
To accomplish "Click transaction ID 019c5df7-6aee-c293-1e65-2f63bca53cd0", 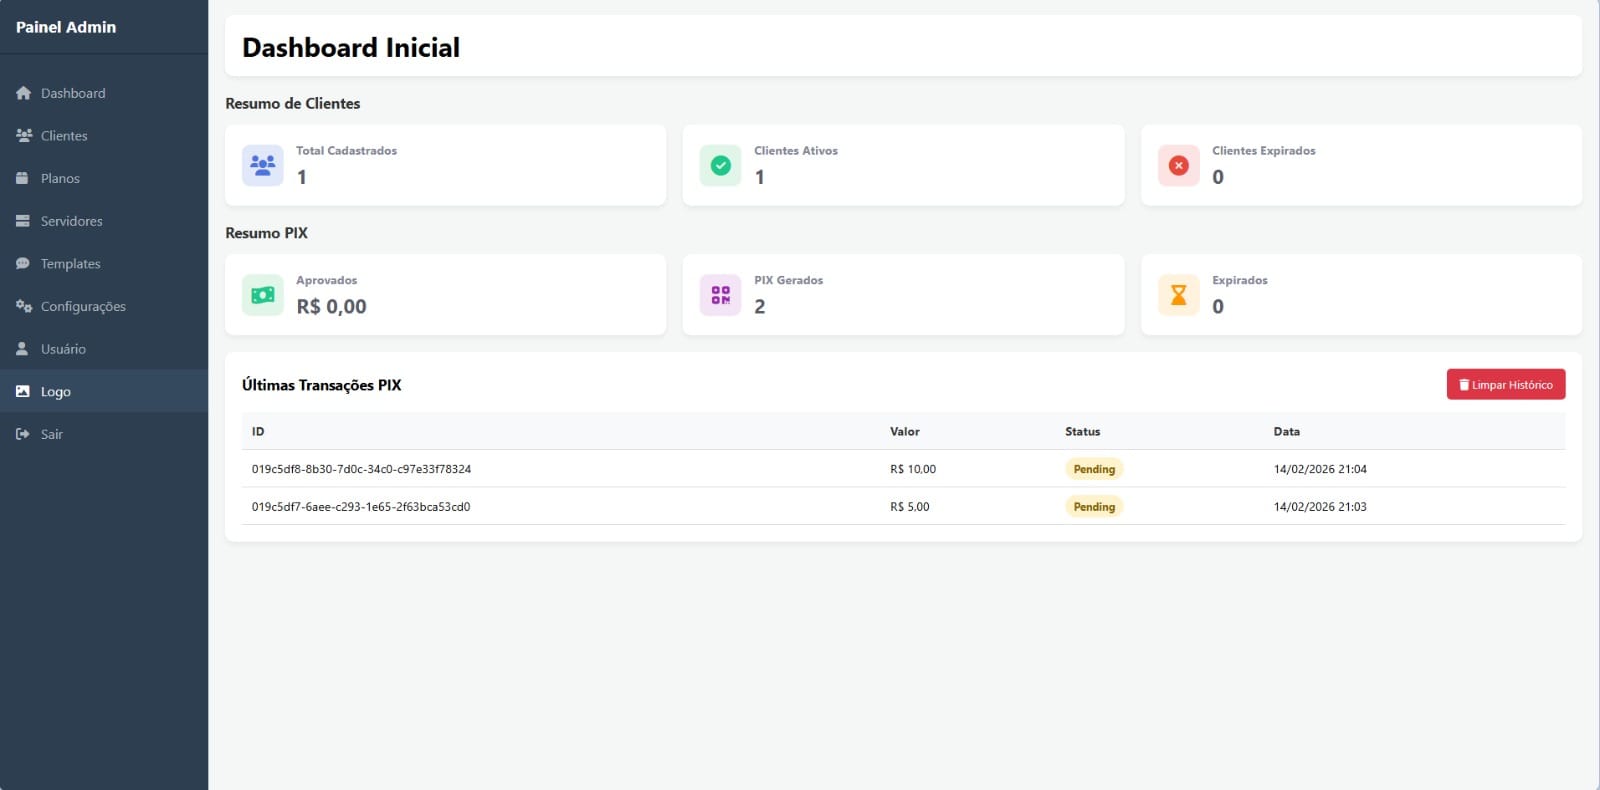I will [x=361, y=507].
